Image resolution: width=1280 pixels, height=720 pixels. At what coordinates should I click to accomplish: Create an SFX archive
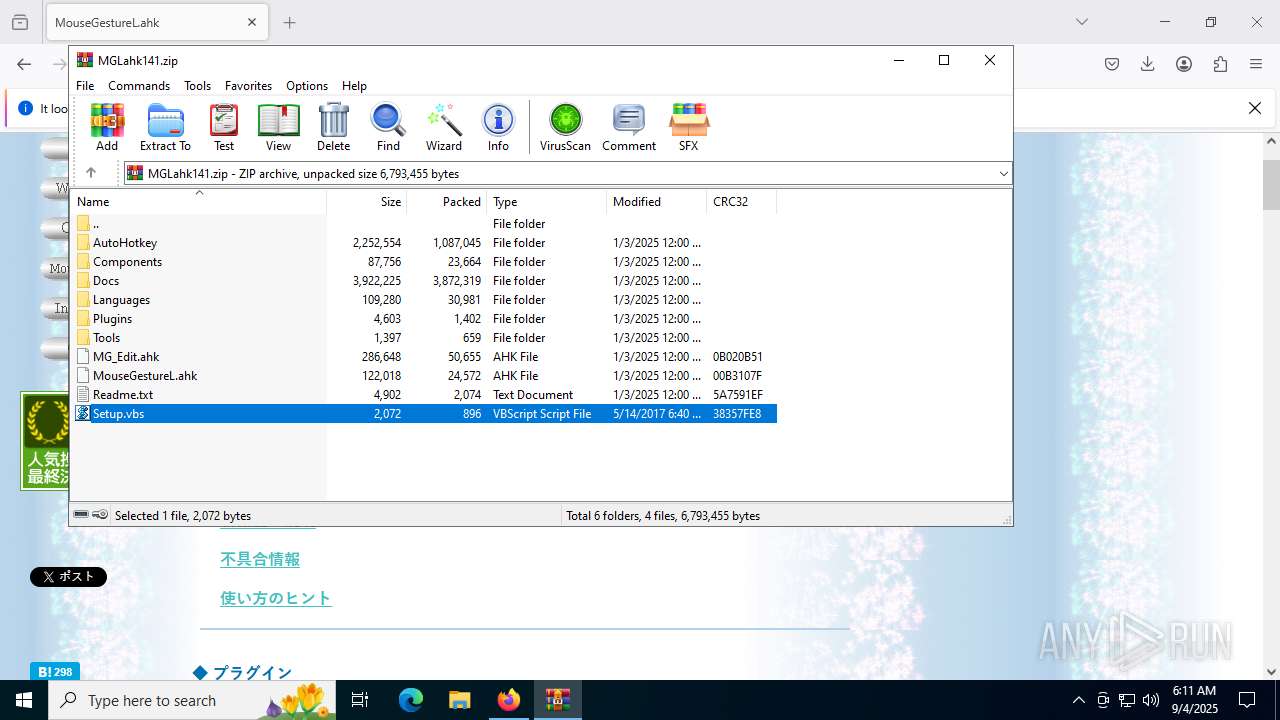pos(688,127)
